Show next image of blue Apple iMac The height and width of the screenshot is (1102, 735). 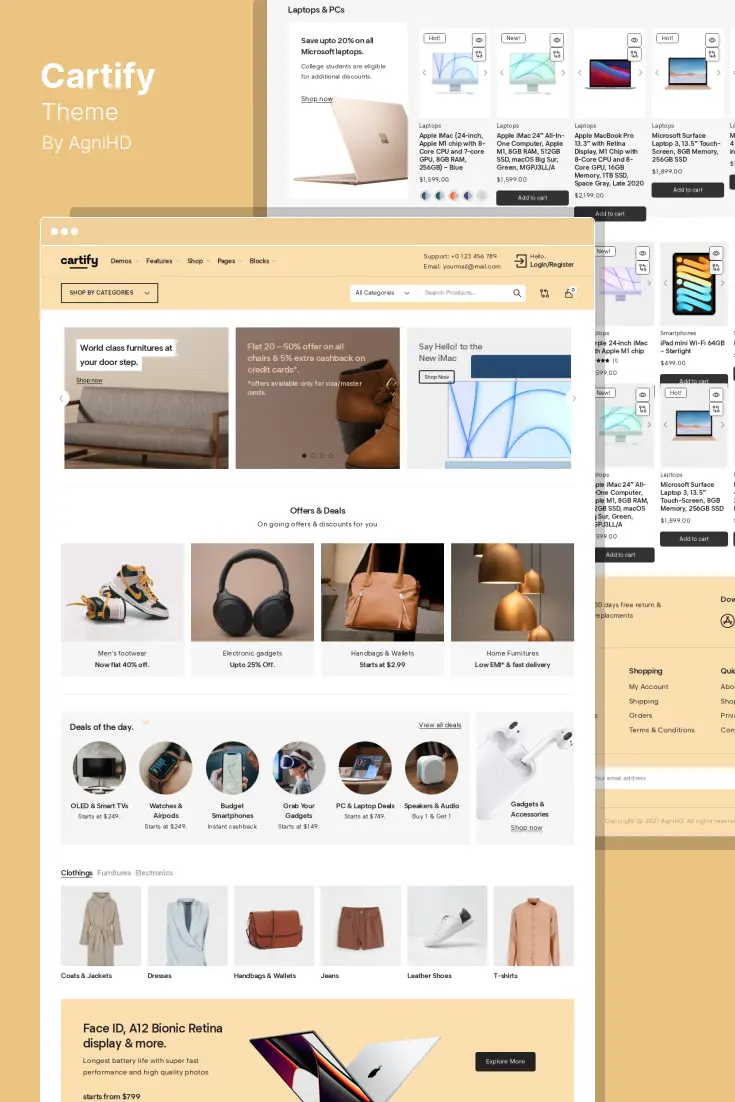pos(485,72)
